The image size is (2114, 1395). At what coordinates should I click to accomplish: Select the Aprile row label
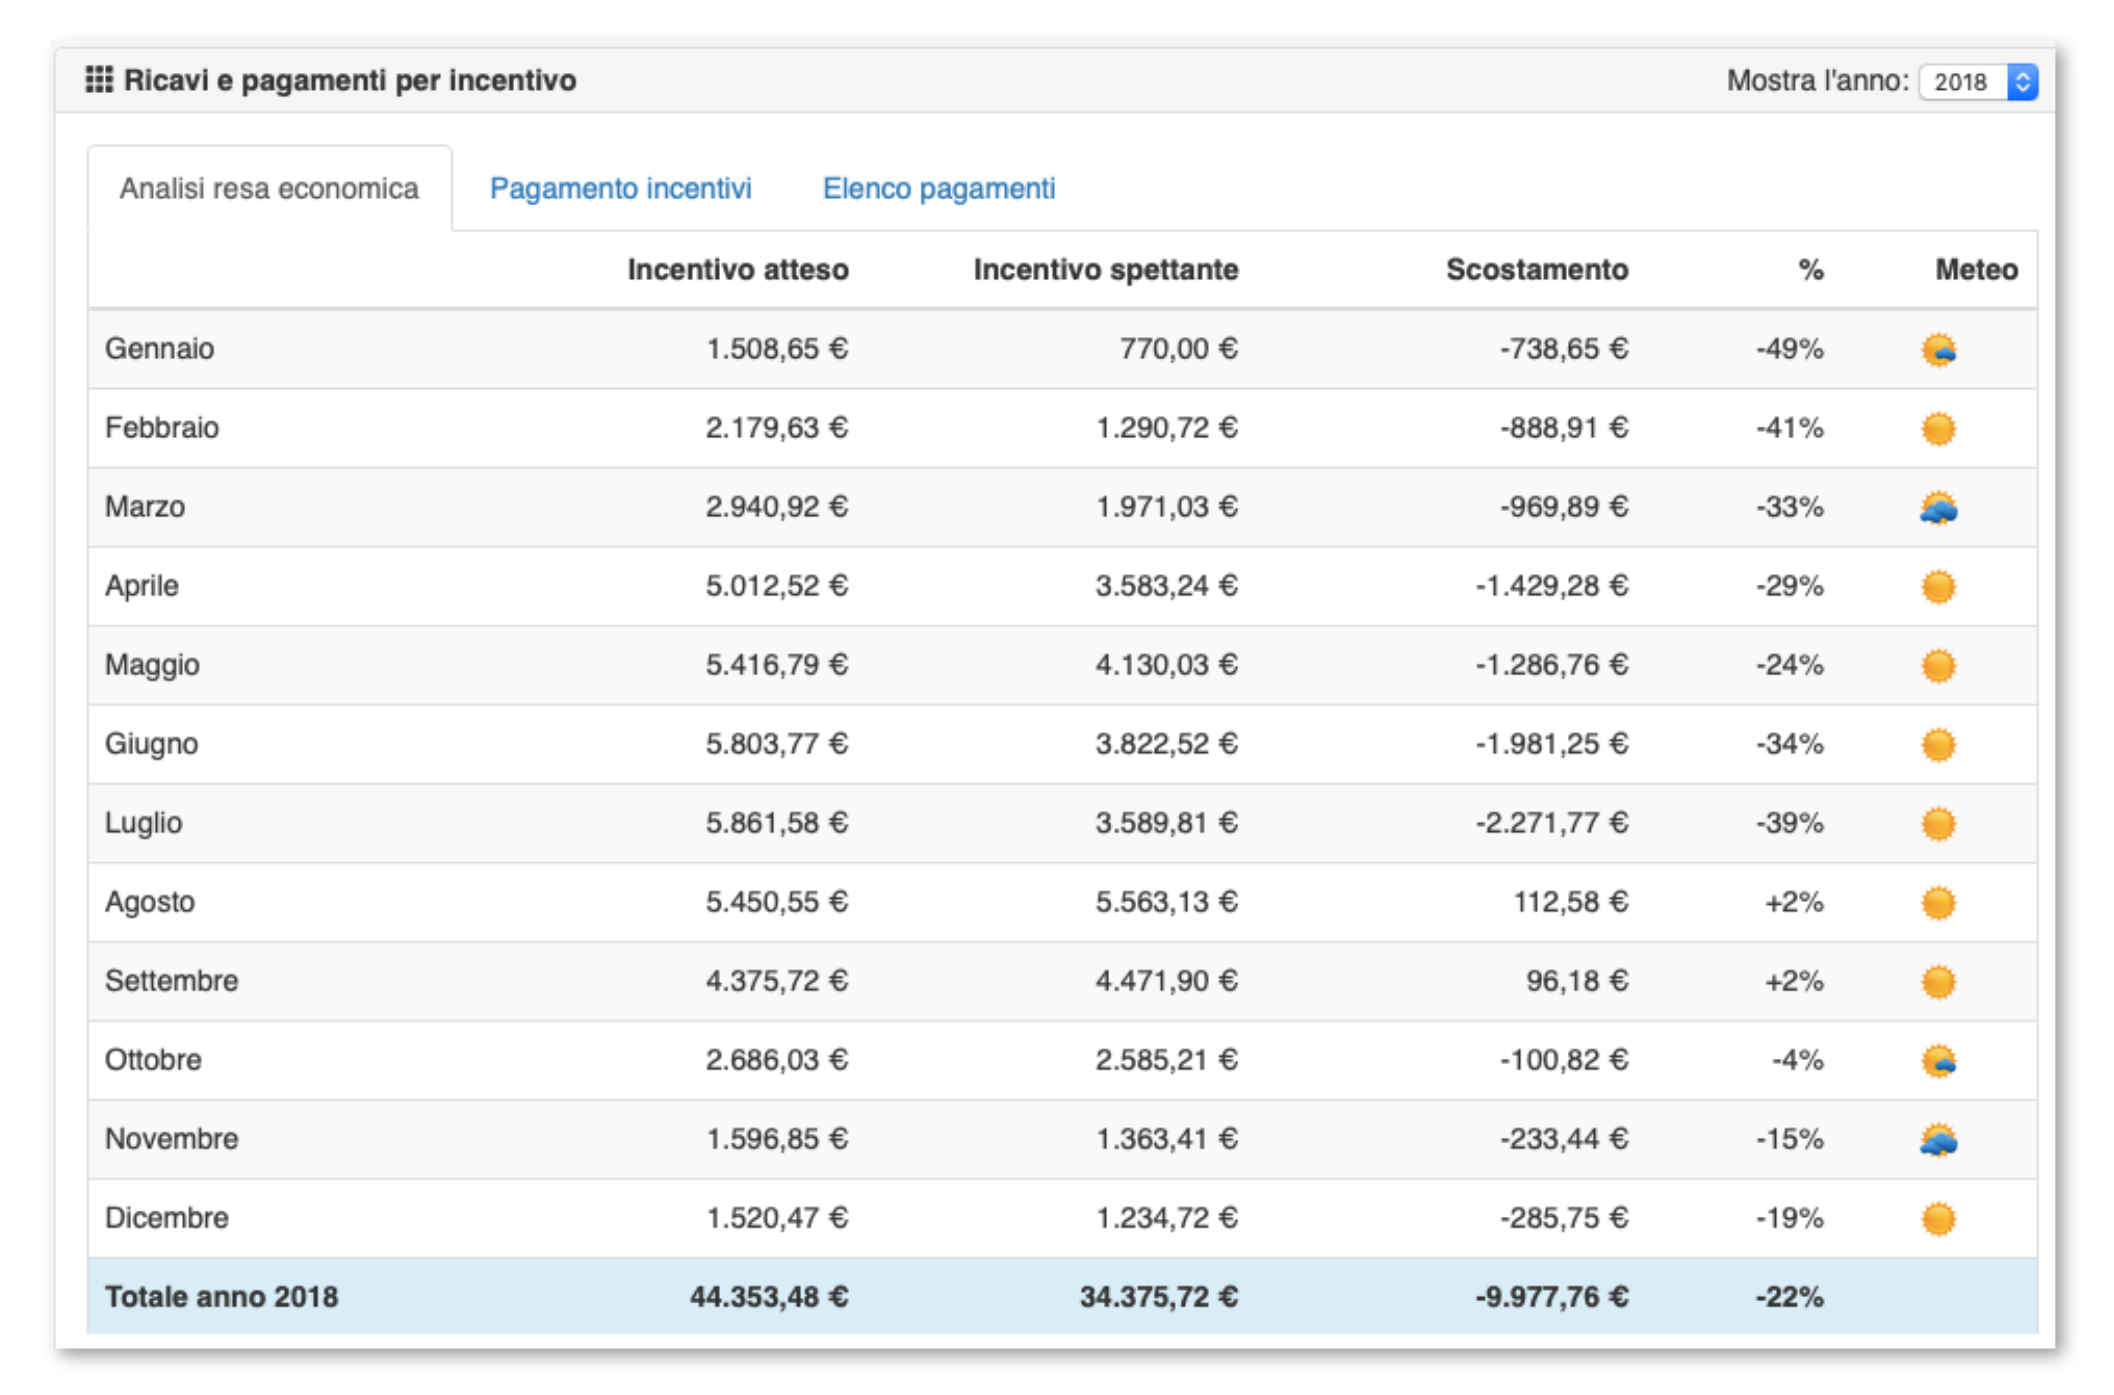click(x=142, y=585)
